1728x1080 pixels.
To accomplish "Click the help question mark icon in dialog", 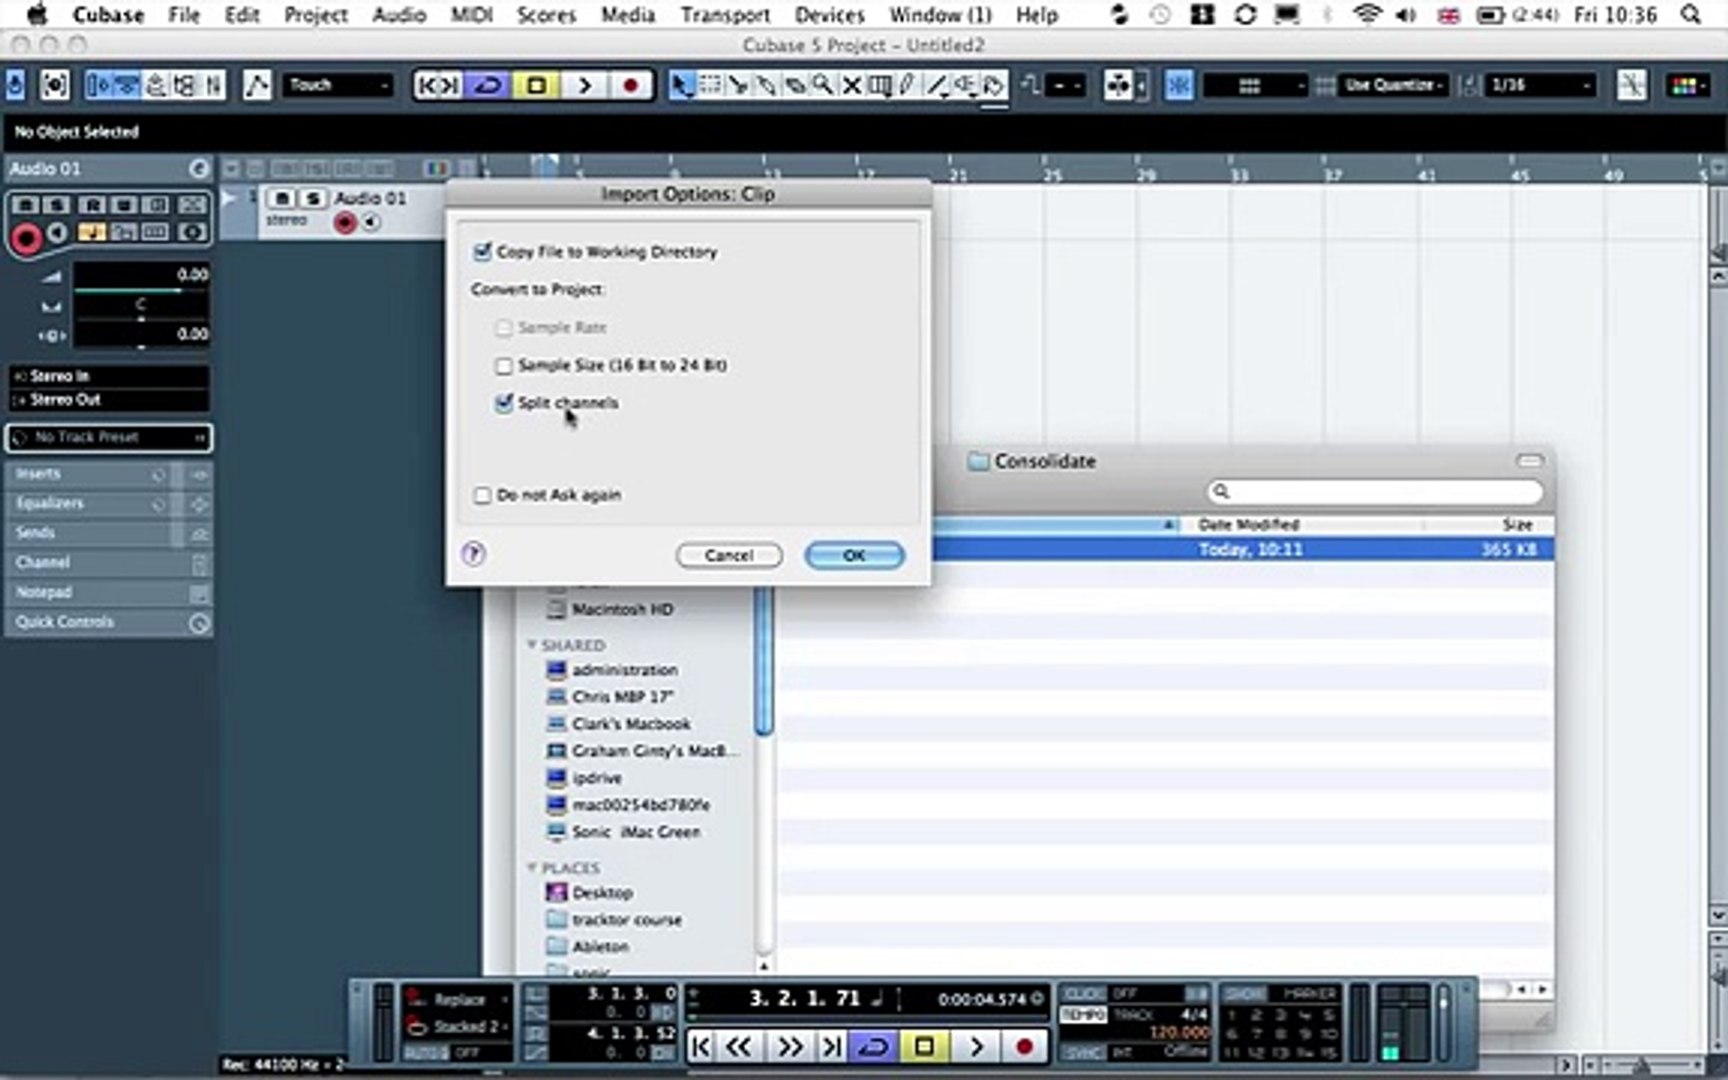I will (474, 553).
